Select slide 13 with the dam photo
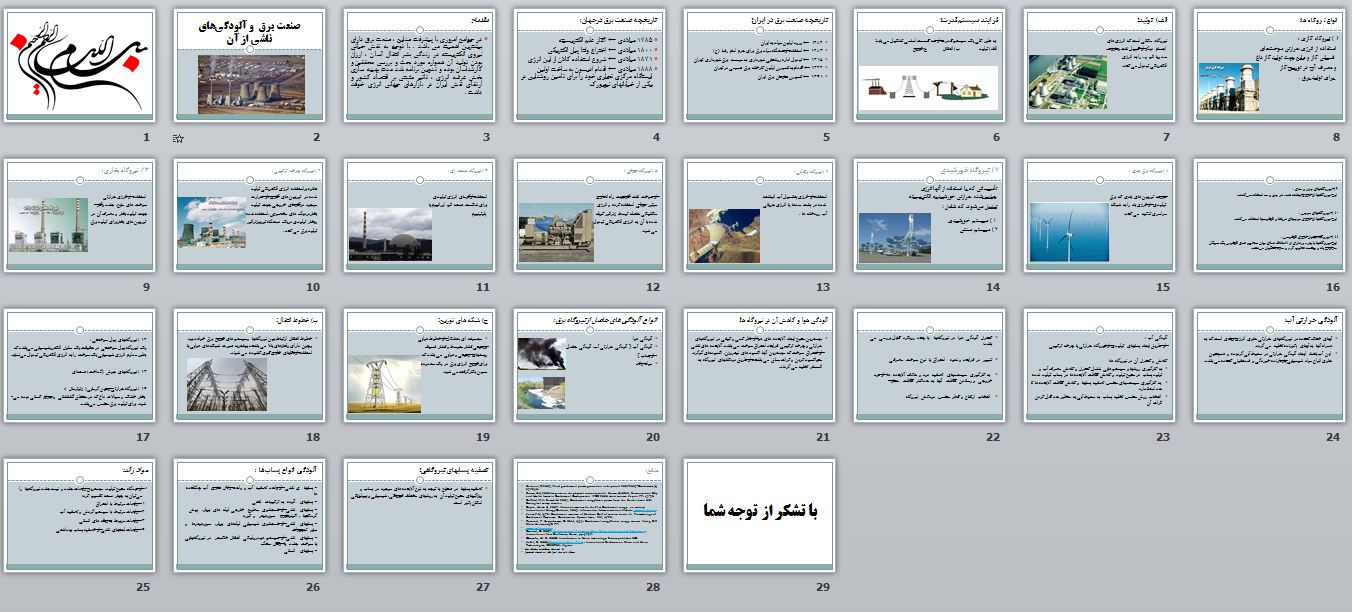 (x=760, y=216)
